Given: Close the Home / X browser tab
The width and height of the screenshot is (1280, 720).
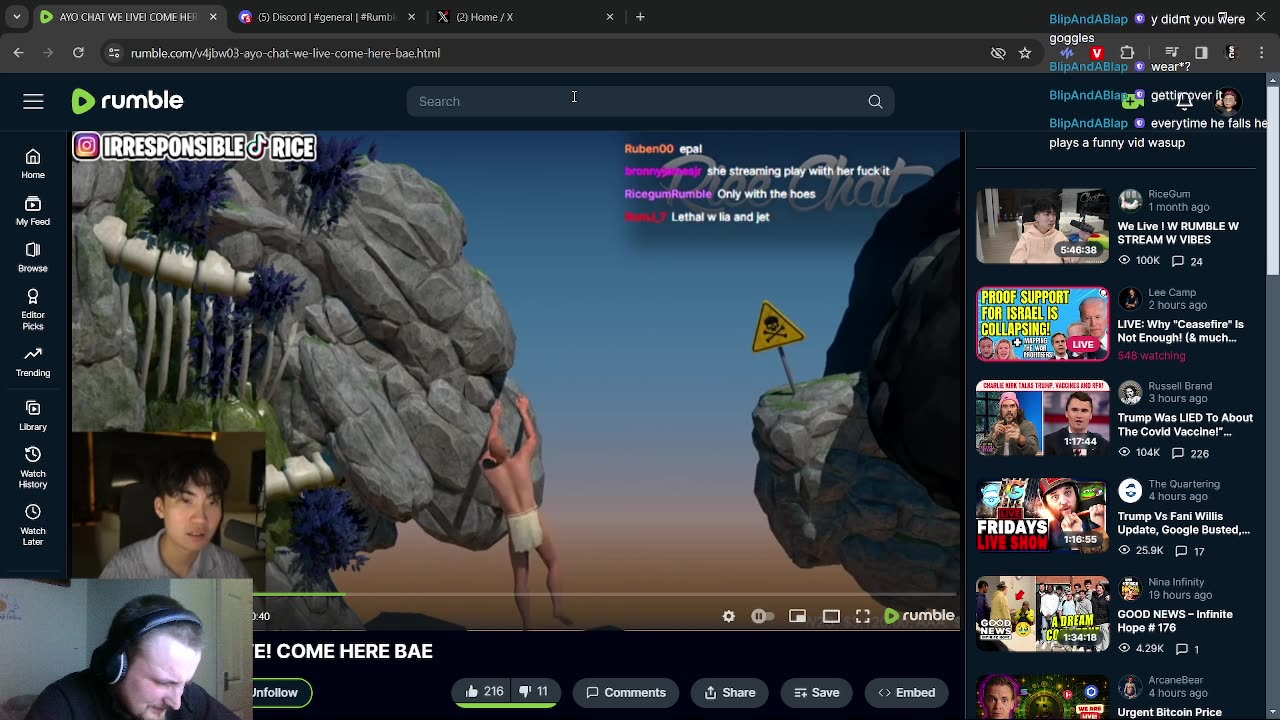Looking at the screenshot, I should pos(610,17).
